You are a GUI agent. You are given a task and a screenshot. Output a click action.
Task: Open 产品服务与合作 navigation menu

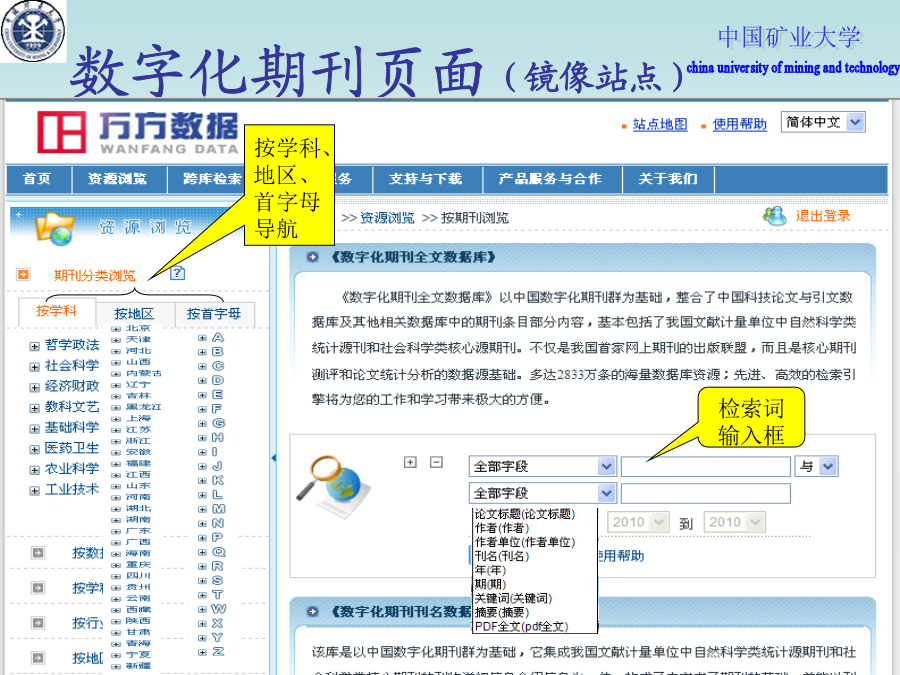[550, 179]
